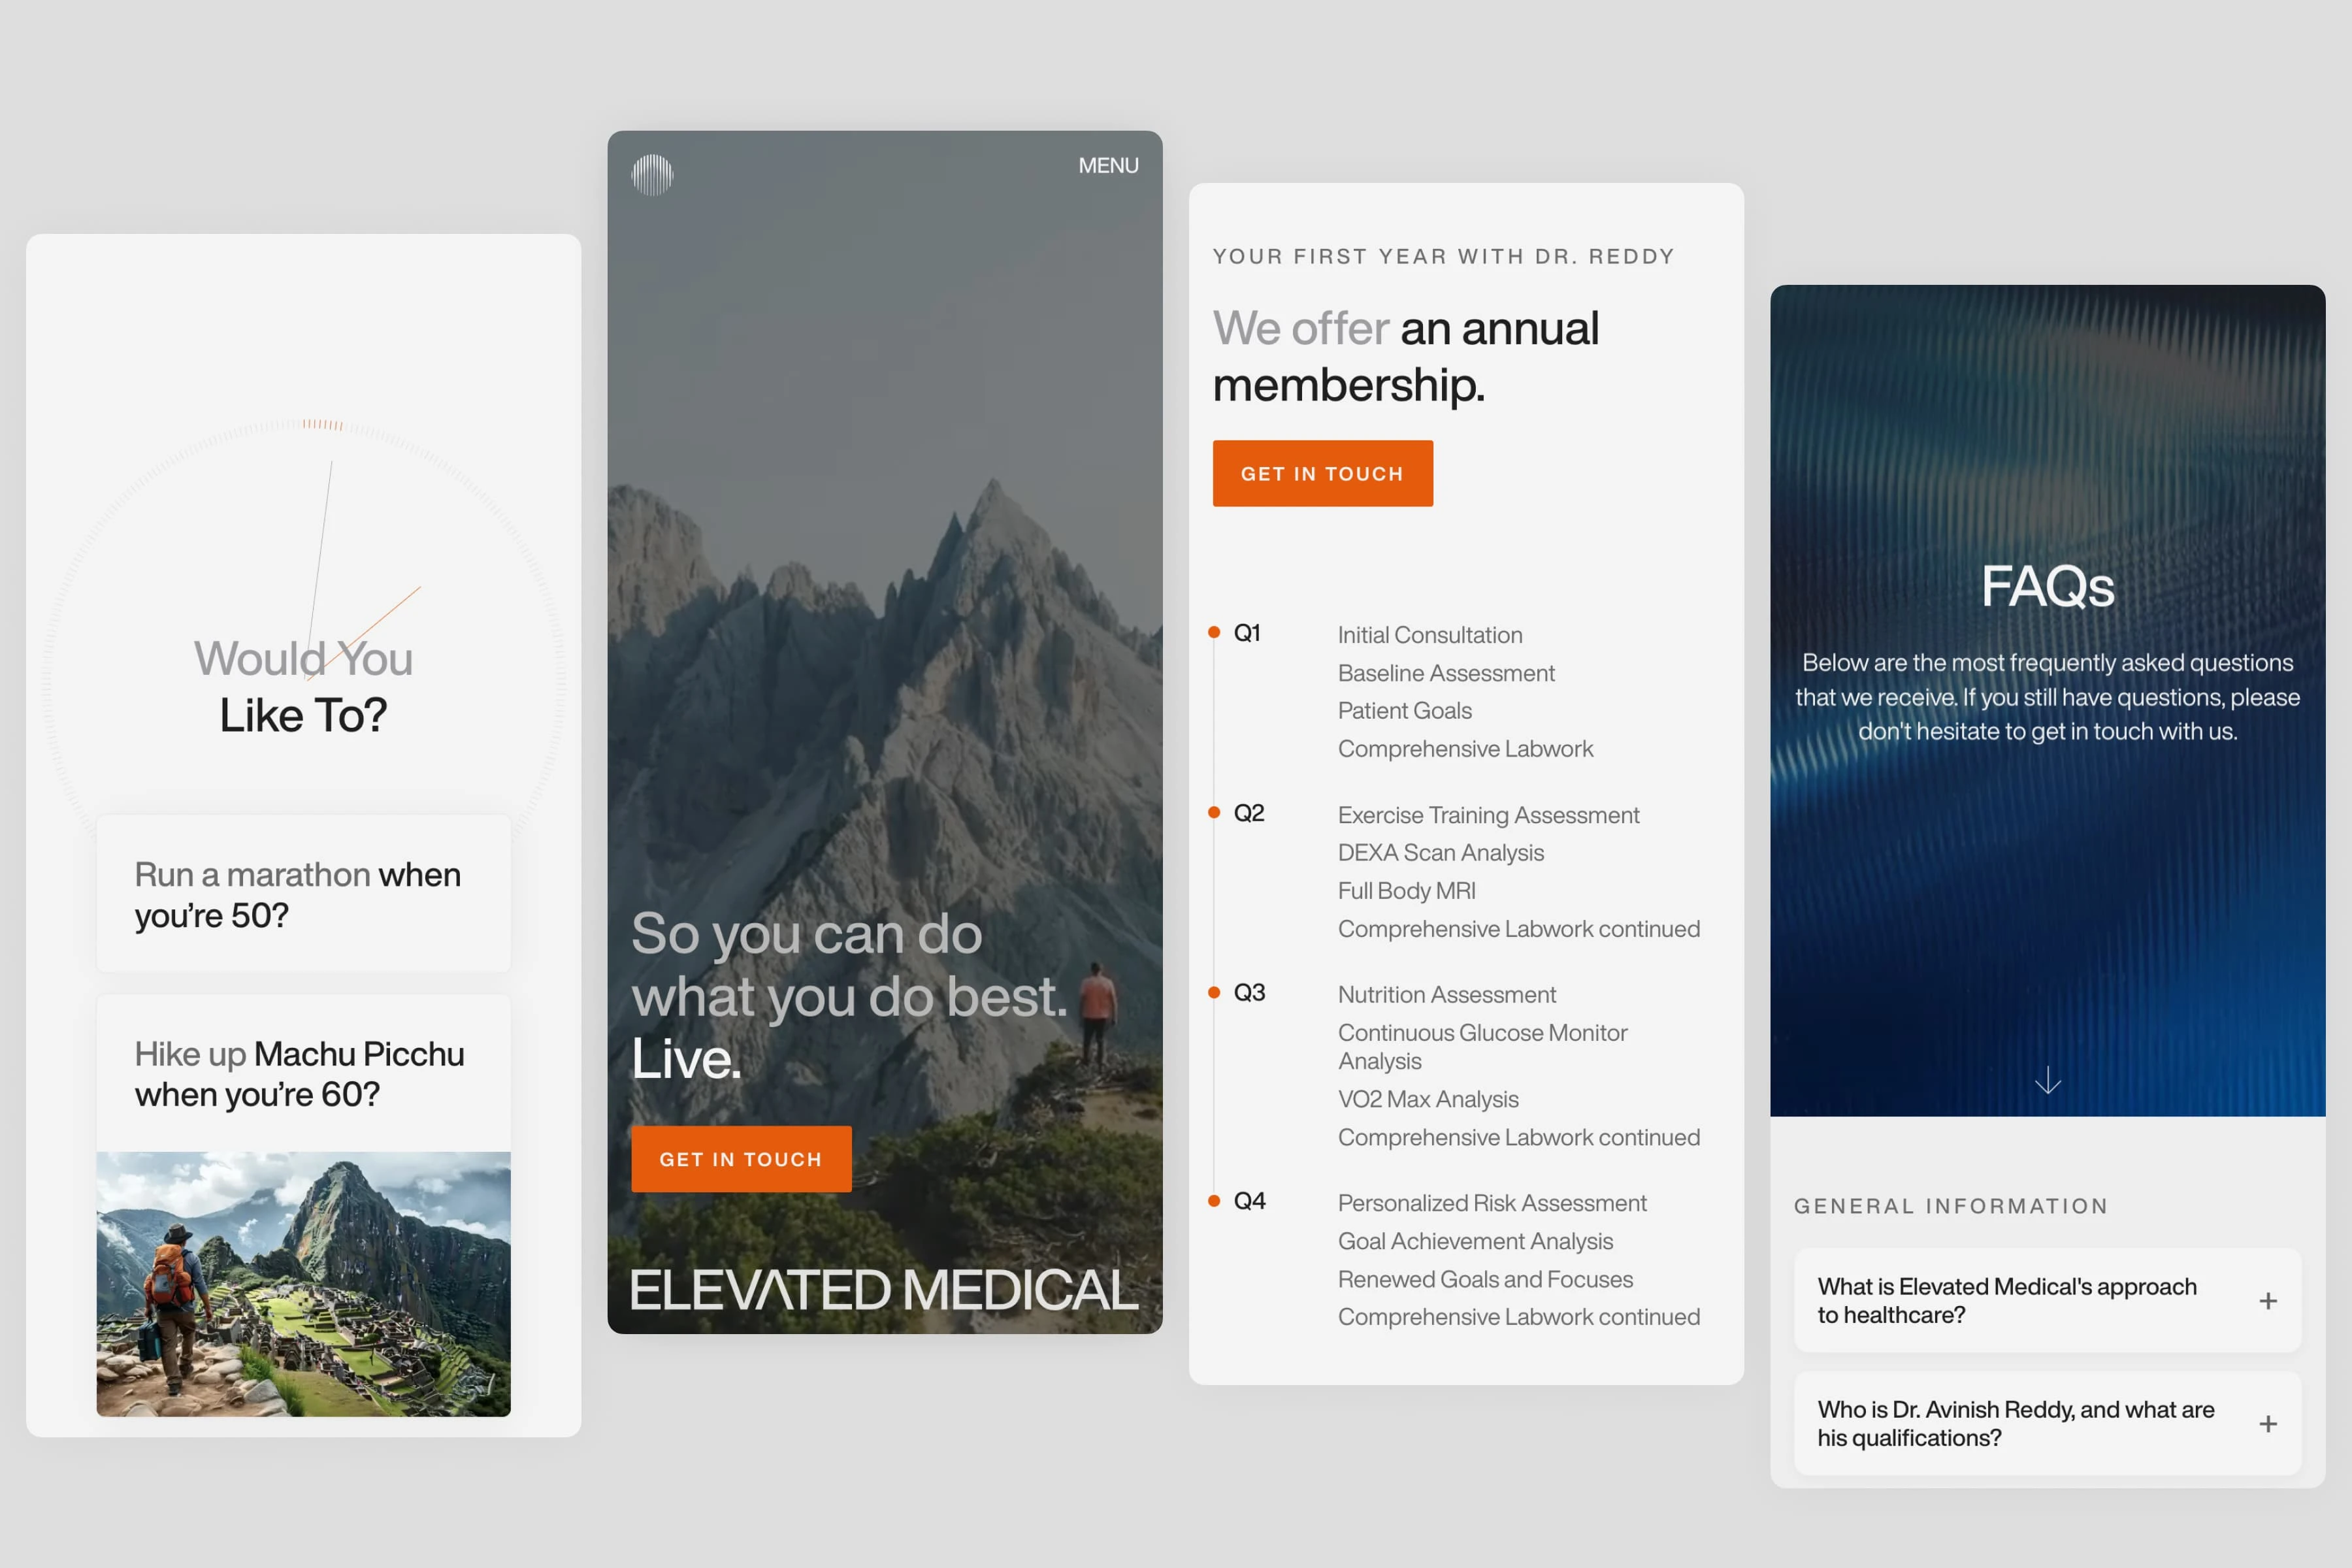Click the FAQs intro paragraph

(x=2047, y=697)
